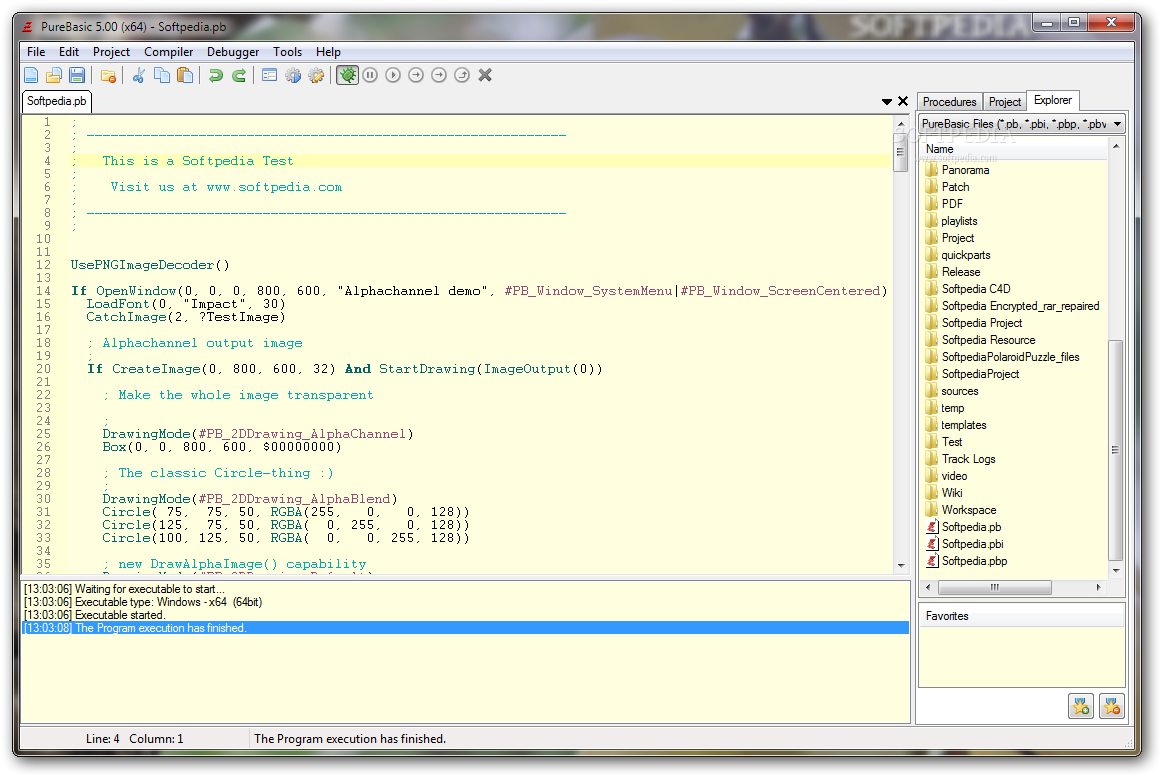Add a favorite with the star-plus button

point(1081,707)
